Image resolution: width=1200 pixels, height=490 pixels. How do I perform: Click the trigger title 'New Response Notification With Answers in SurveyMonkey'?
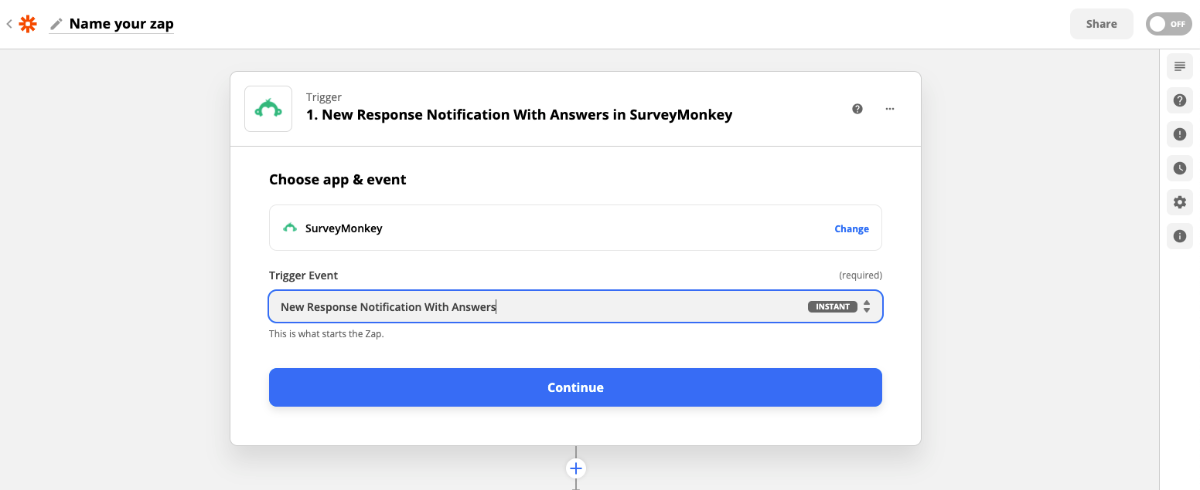point(519,115)
